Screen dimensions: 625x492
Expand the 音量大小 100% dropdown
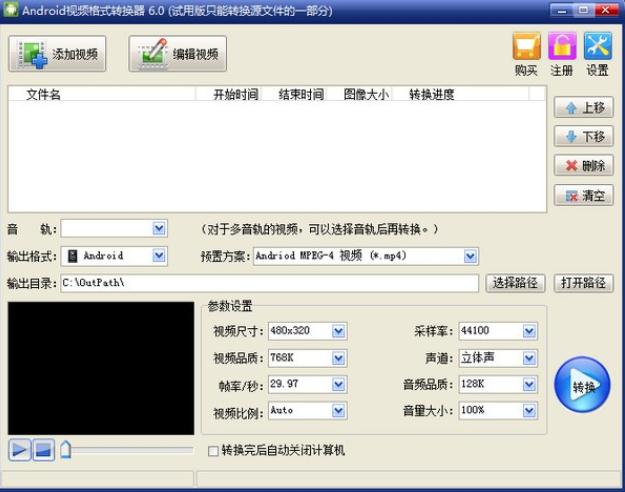click(498, 411)
